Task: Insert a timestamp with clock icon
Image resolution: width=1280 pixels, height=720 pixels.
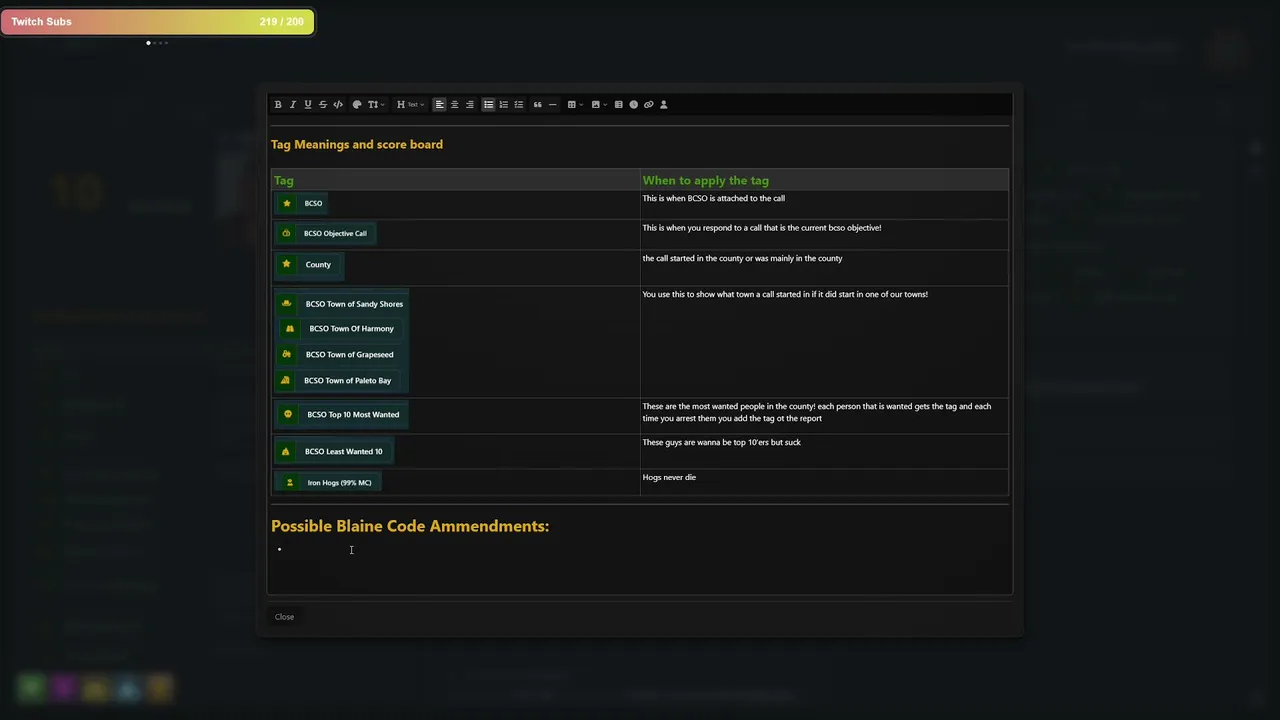Action: (633, 104)
